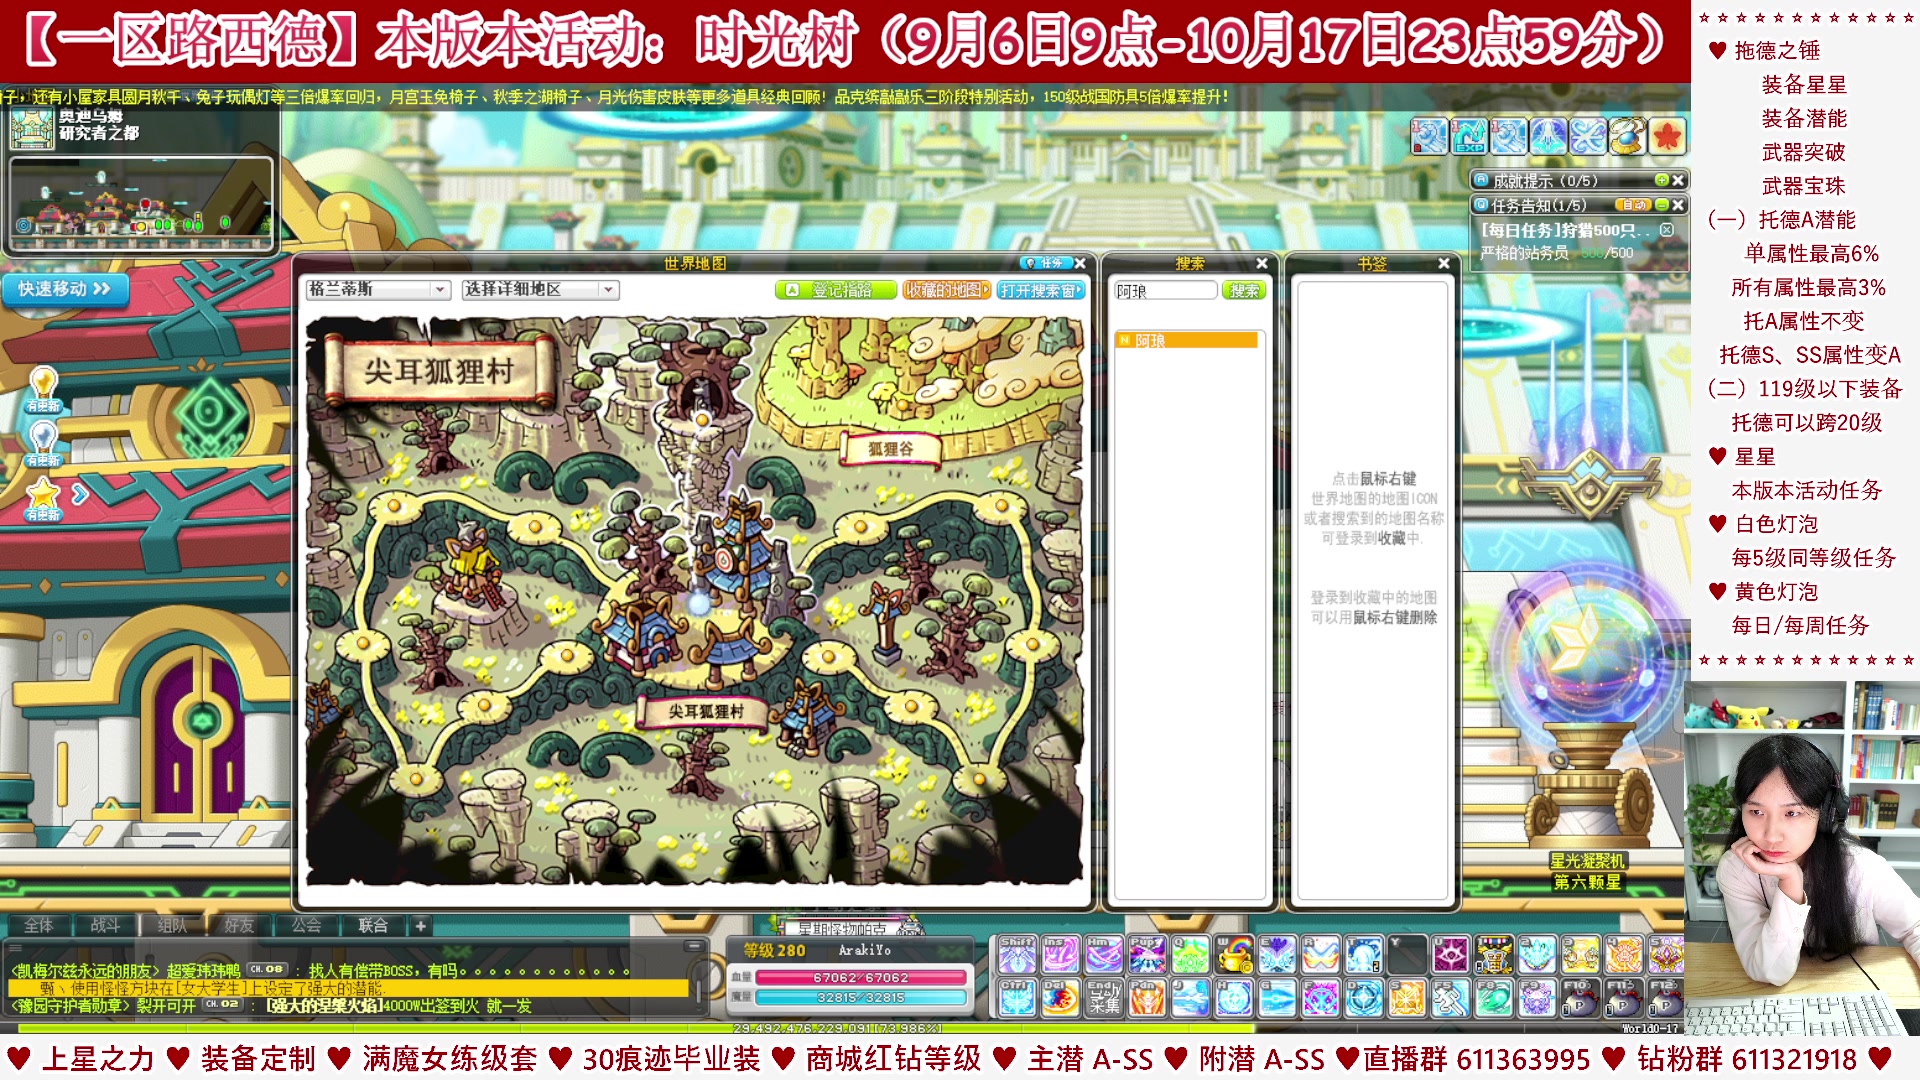Select the 阿琅 search result
The image size is (1920, 1080).
coord(1187,340)
